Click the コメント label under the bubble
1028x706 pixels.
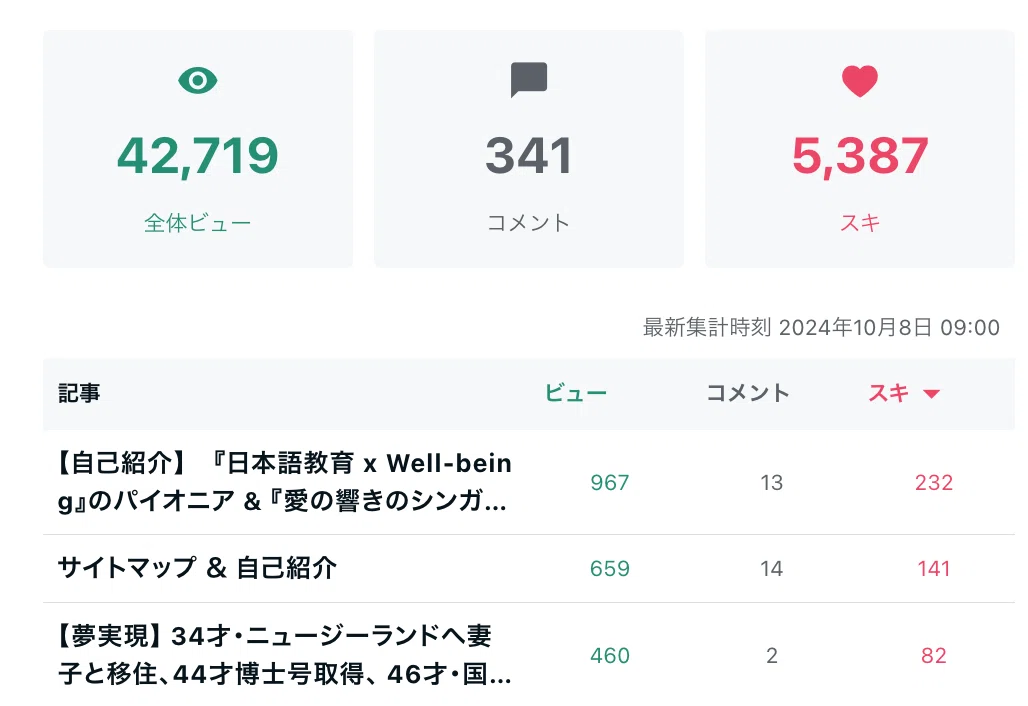coord(528,223)
